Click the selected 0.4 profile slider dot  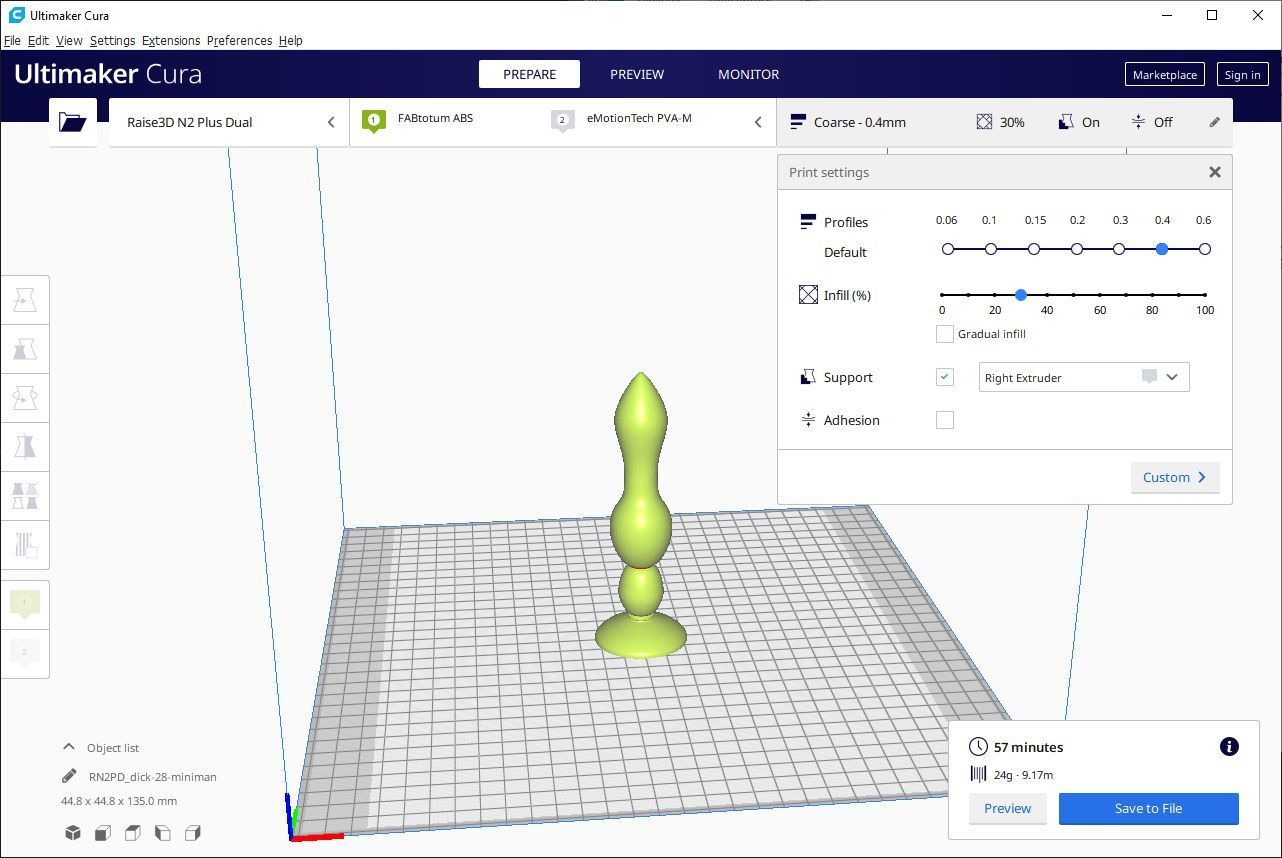tap(1162, 249)
